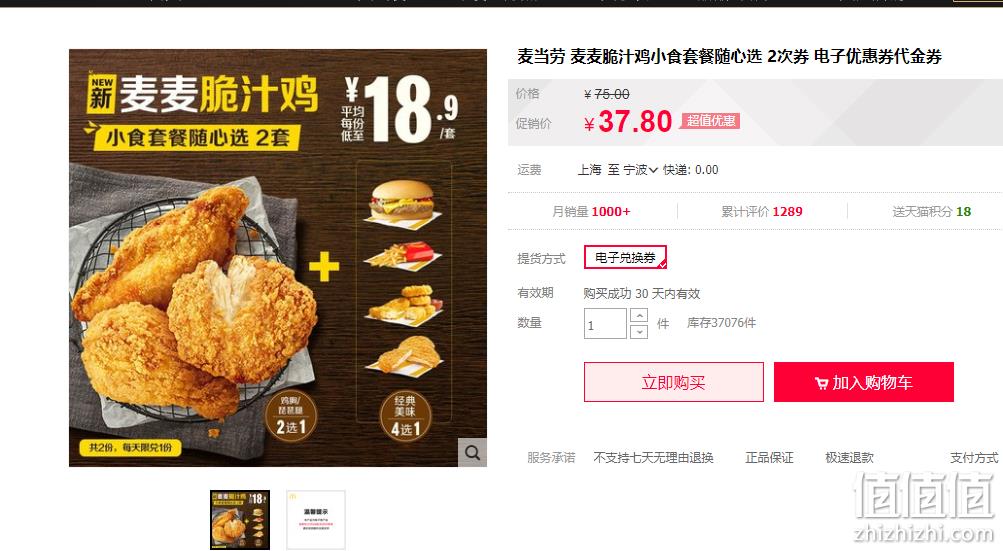The image size is (1003, 551).
Task: Click the magnifier zoom icon on product image
Action: (x=472, y=452)
